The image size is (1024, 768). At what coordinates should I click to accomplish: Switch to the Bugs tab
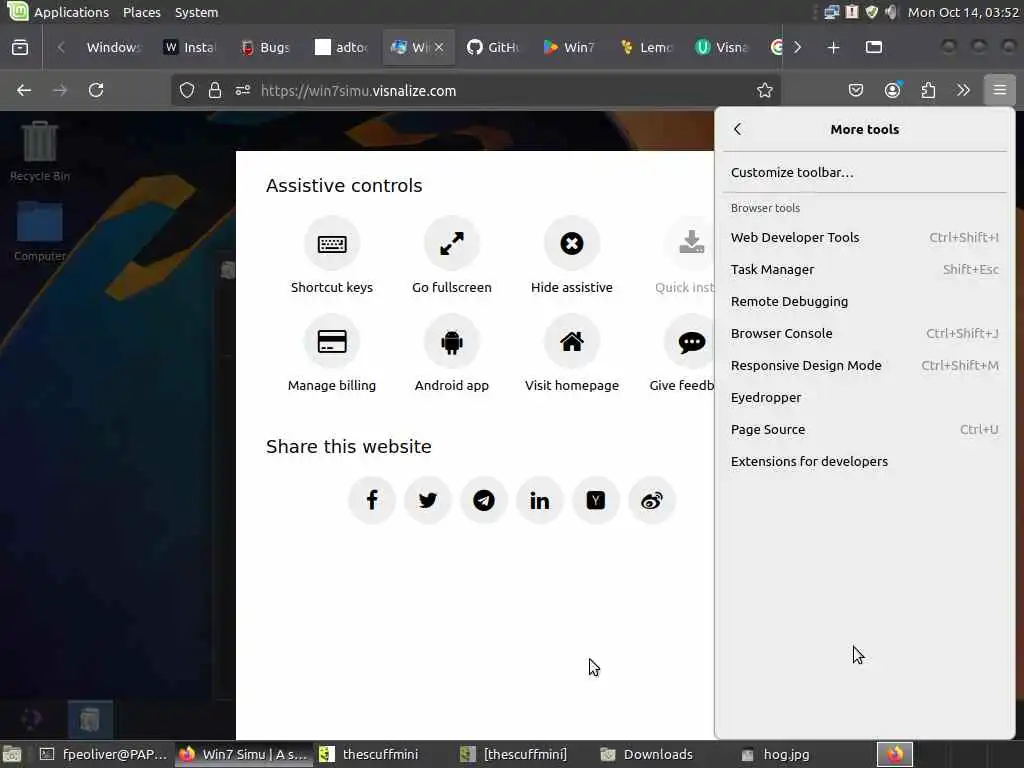265,47
